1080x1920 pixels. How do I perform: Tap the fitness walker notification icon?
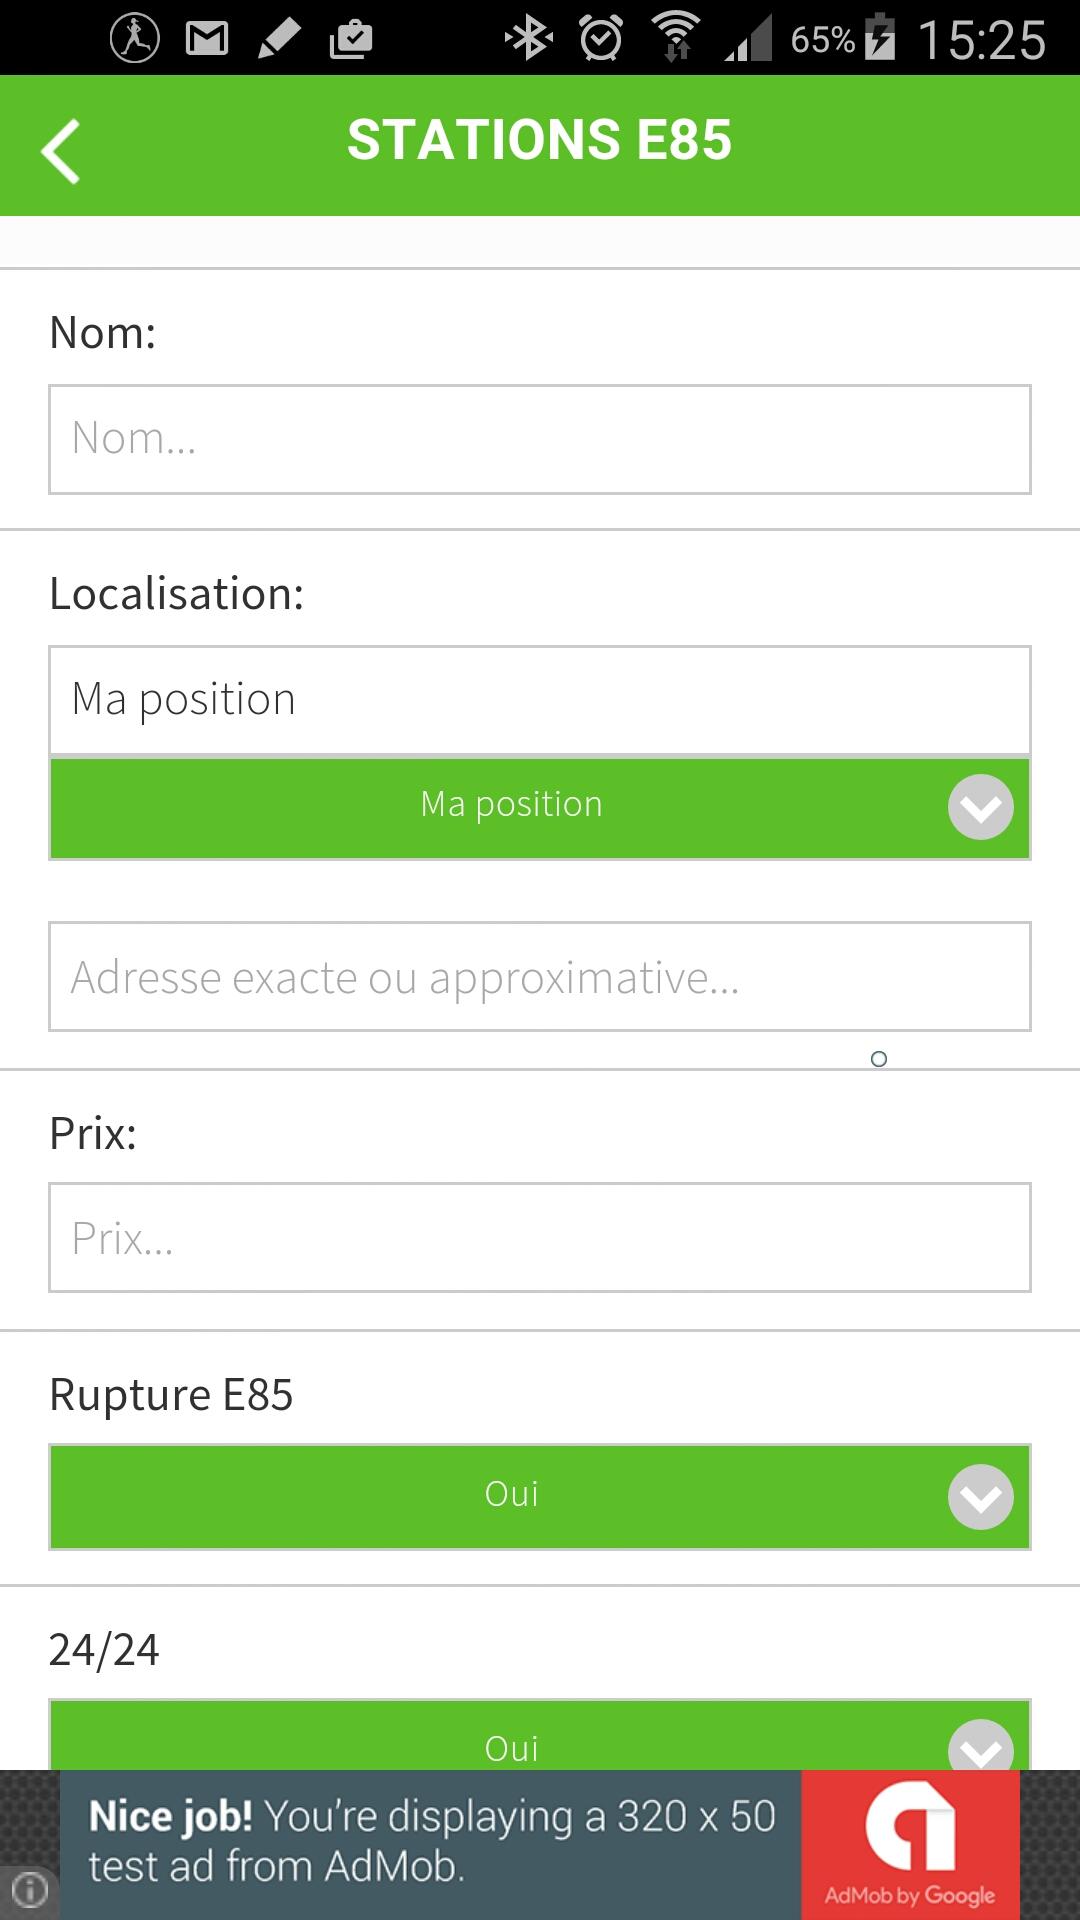coord(135,39)
